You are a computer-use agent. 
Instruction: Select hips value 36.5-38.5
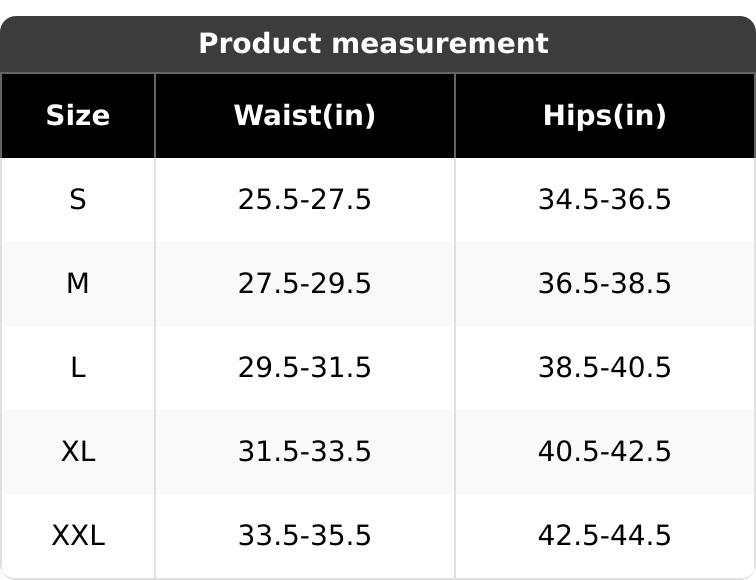pos(604,284)
